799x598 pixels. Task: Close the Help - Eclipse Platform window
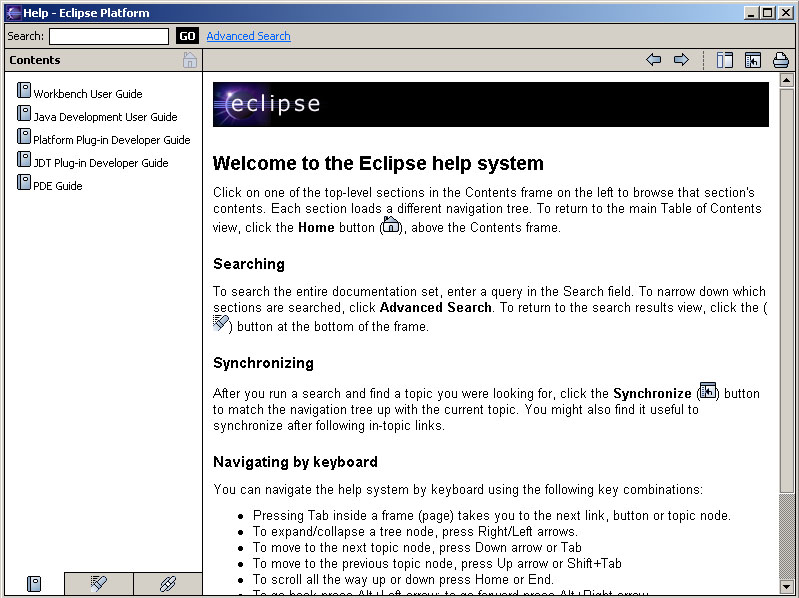[x=786, y=13]
